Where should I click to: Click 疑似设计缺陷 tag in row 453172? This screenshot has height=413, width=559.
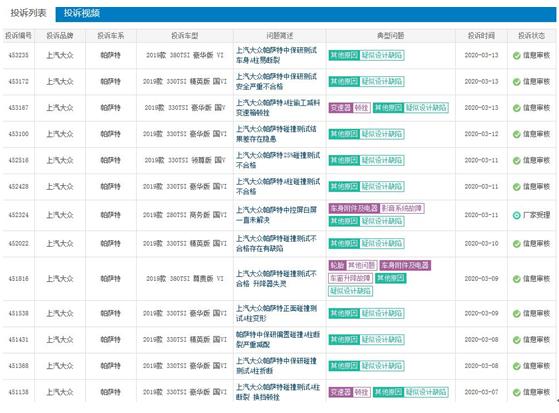point(381,82)
